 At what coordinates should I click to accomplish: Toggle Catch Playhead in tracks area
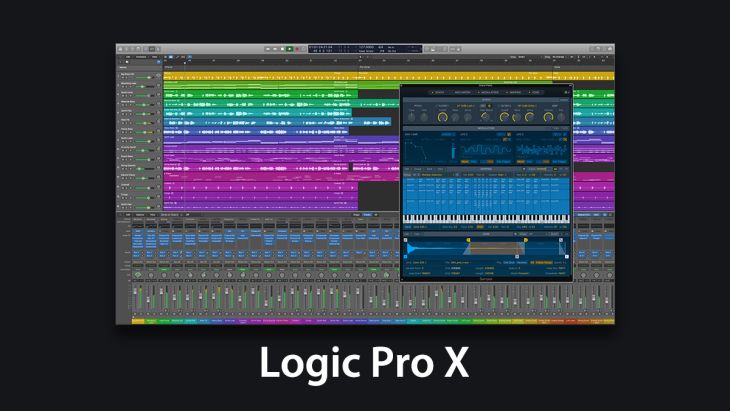(189, 57)
